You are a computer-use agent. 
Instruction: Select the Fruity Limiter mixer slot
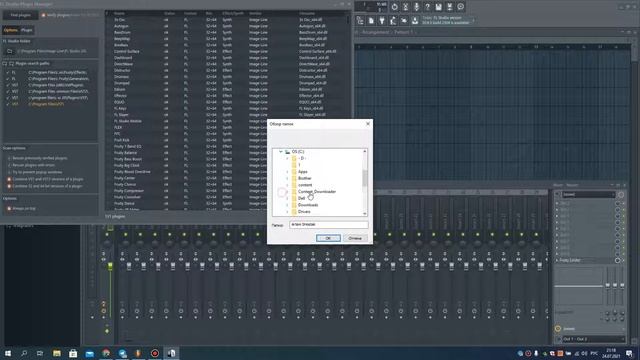pos(587,260)
